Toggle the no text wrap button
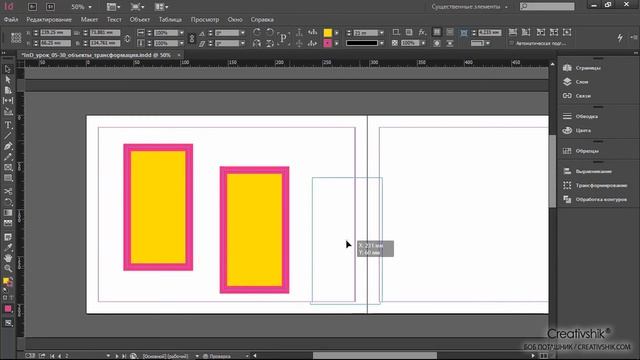 [x=437, y=32]
